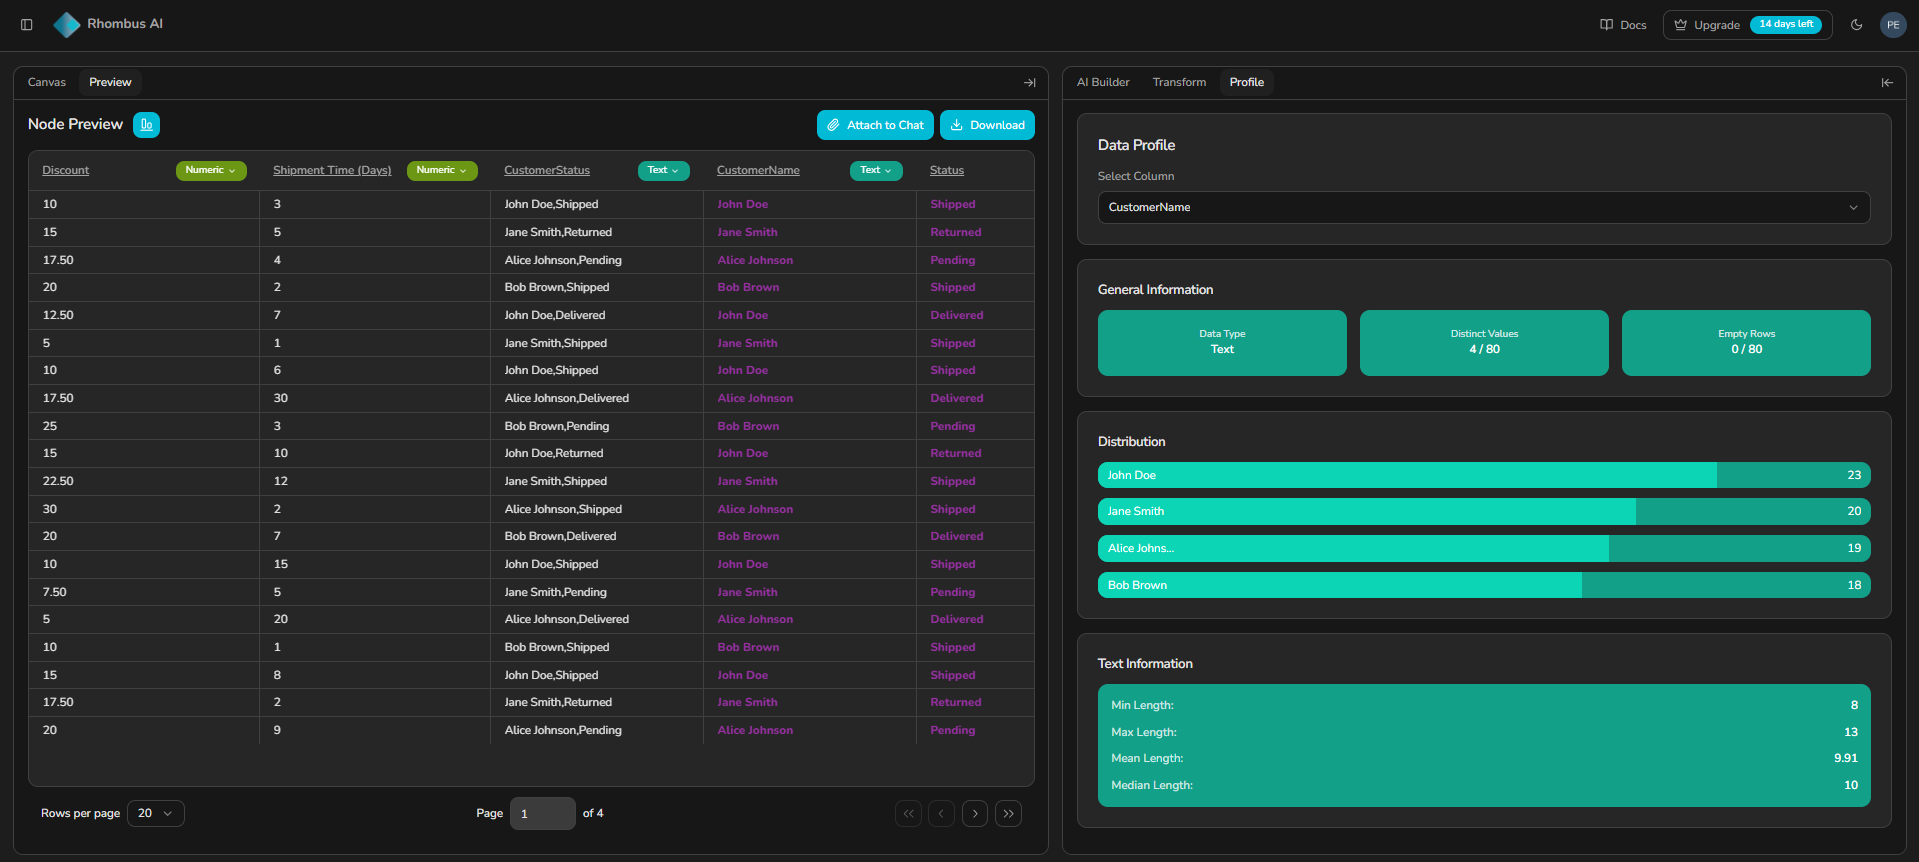Open the Docs link
Image resolution: width=1919 pixels, height=862 pixels.
(x=1623, y=25)
